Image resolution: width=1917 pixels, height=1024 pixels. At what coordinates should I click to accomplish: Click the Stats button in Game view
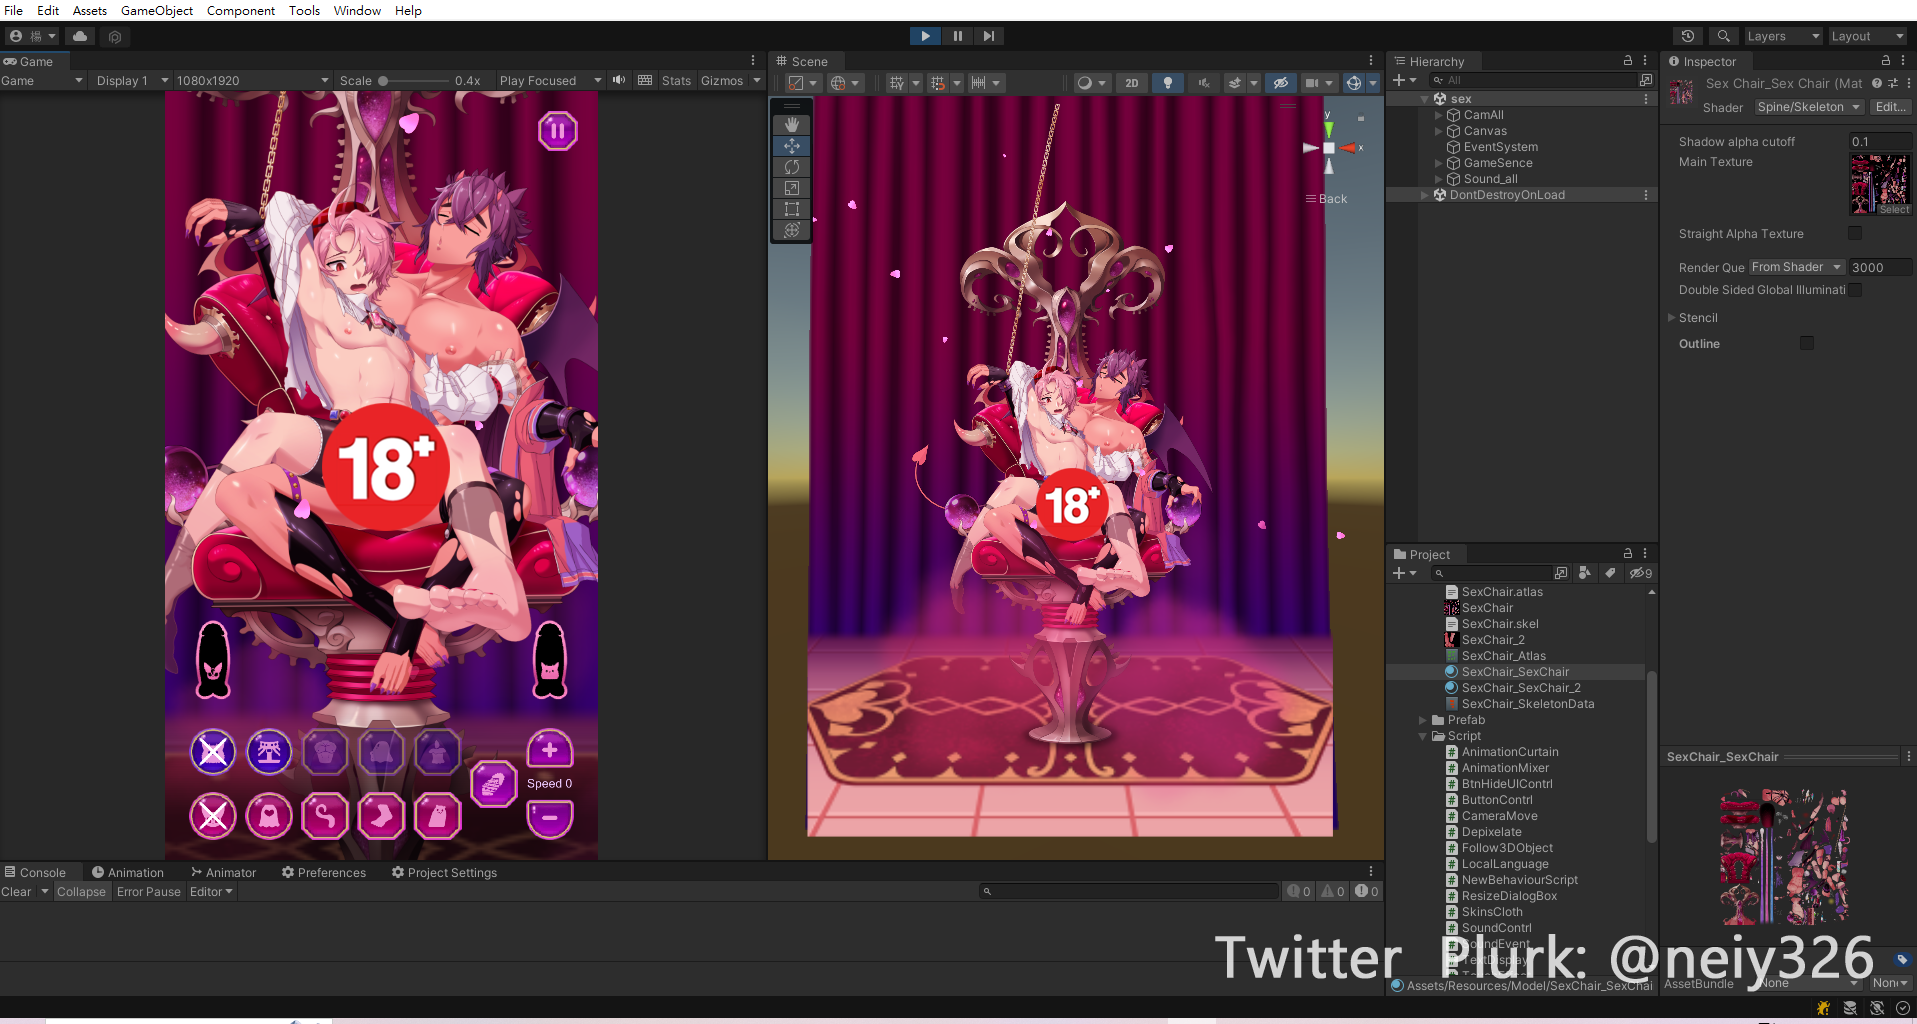[676, 81]
